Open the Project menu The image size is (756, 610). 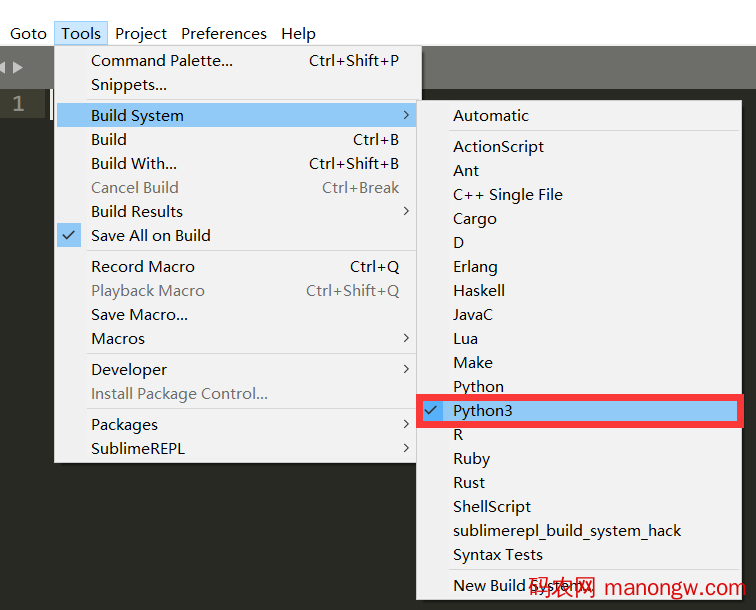[x=141, y=33]
